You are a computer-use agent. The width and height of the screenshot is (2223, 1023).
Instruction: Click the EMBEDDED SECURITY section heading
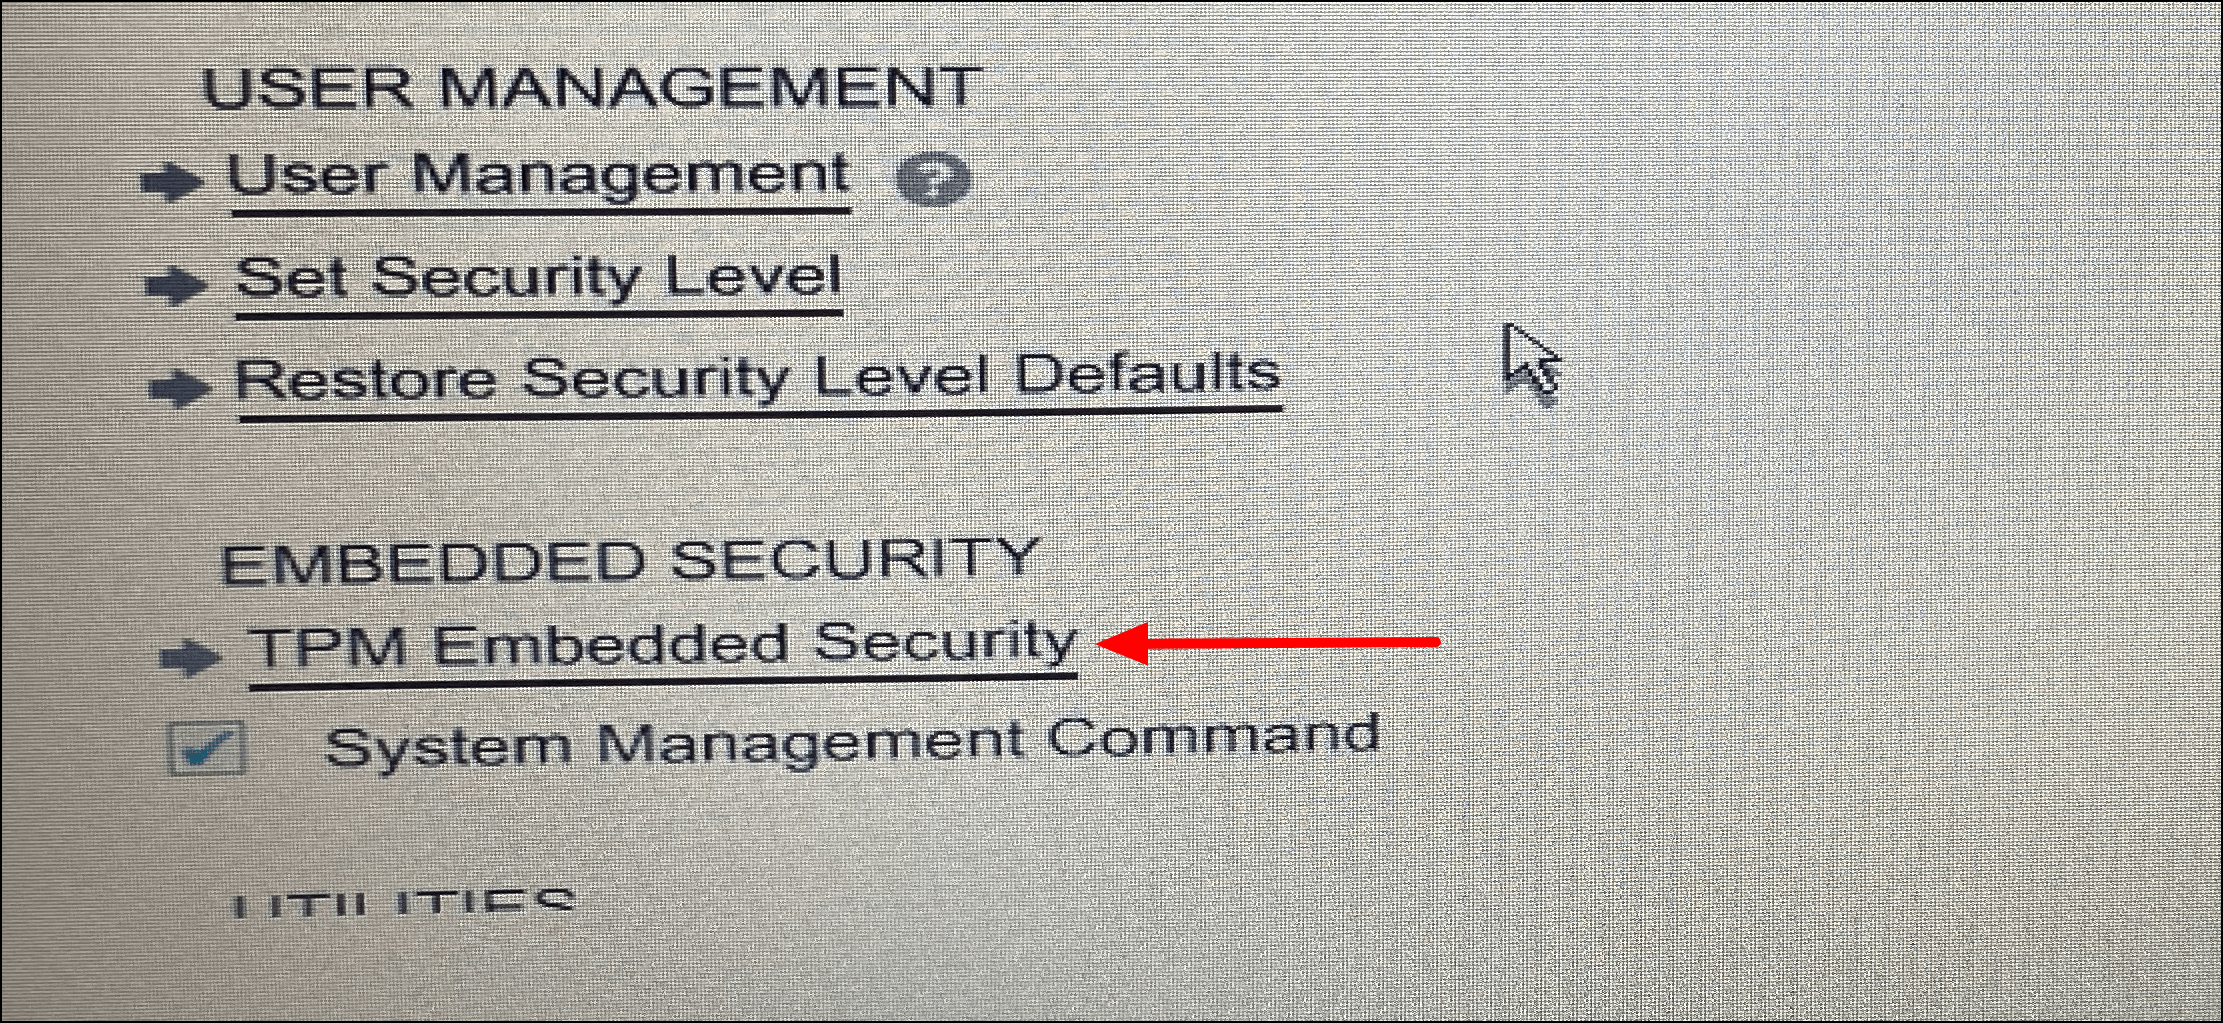[631, 560]
